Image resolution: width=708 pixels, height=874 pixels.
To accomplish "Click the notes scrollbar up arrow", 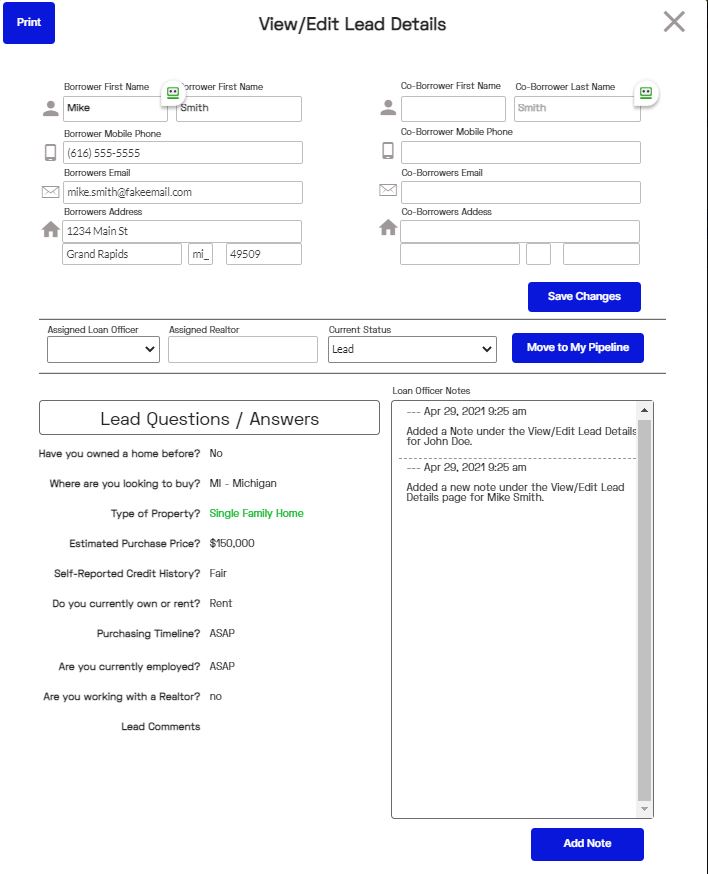I will pyautogui.click(x=644, y=410).
